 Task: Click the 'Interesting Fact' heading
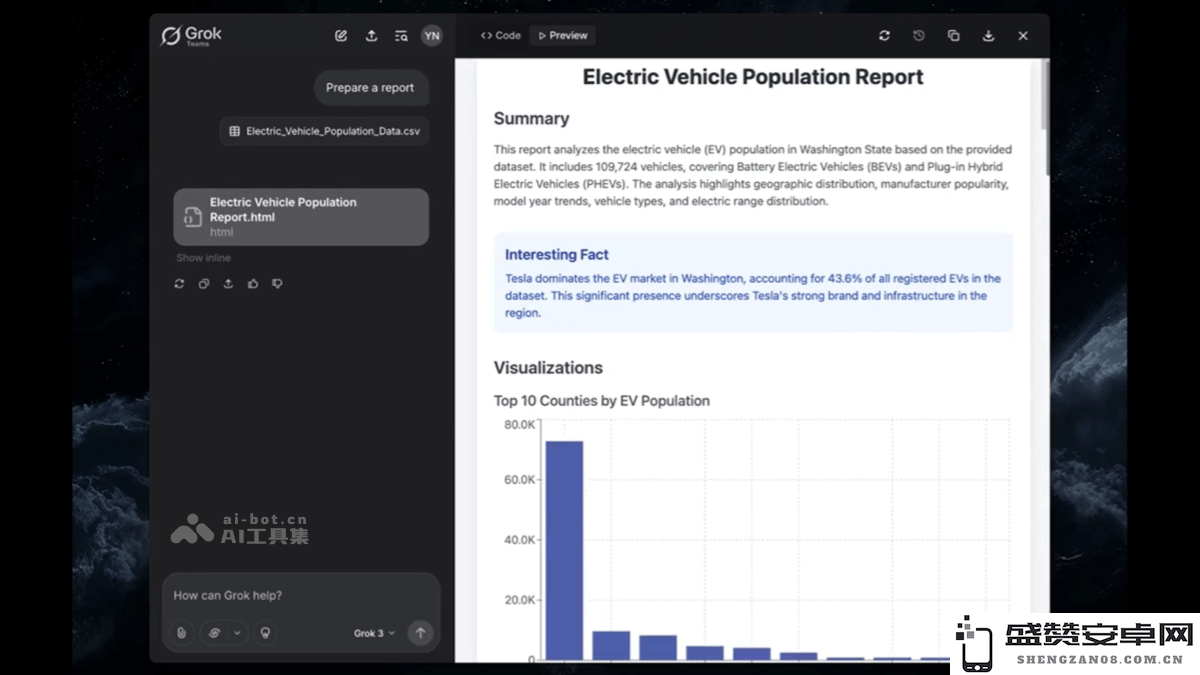click(x=556, y=255)
